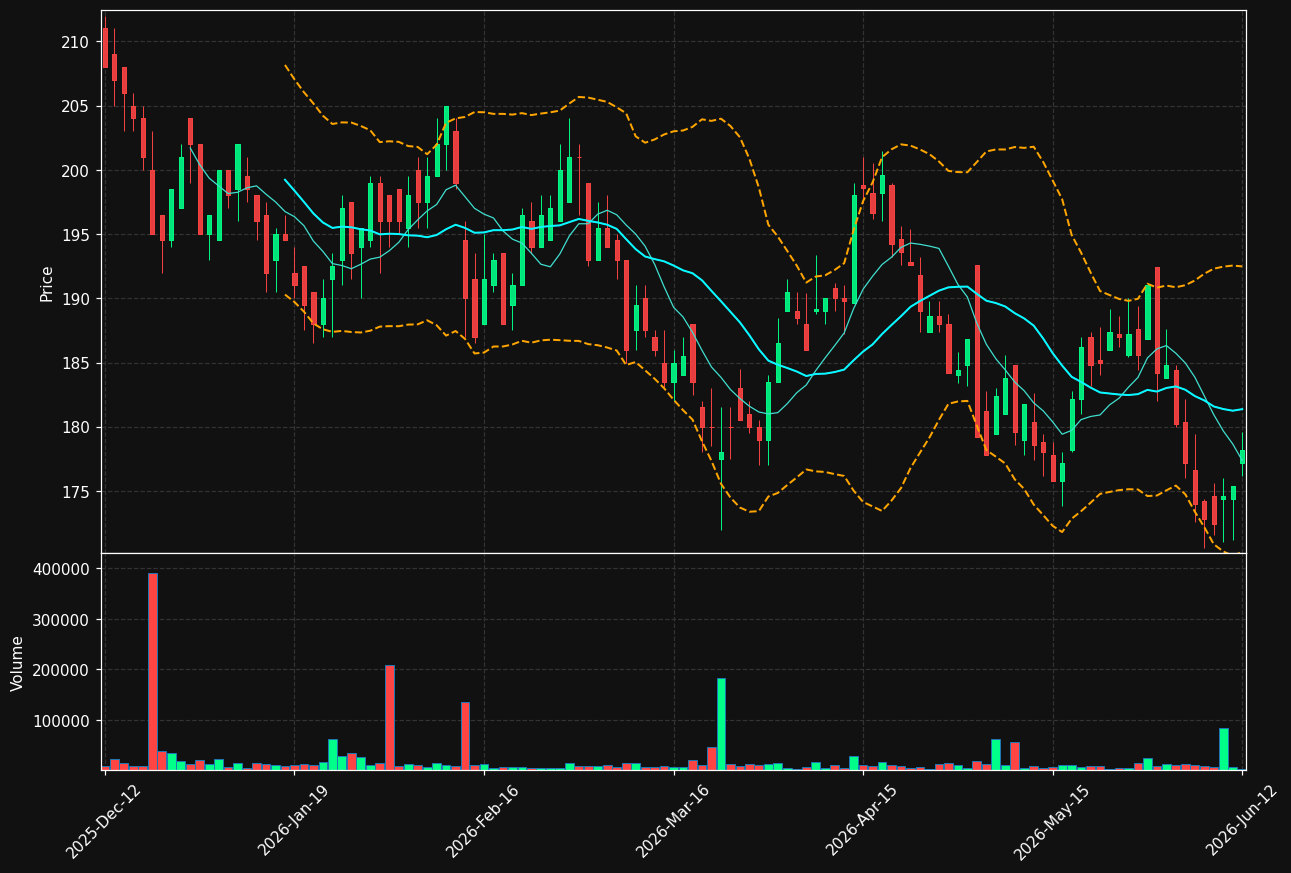
Task: Click the 100000 volume axis value
Action: (62, 721)
